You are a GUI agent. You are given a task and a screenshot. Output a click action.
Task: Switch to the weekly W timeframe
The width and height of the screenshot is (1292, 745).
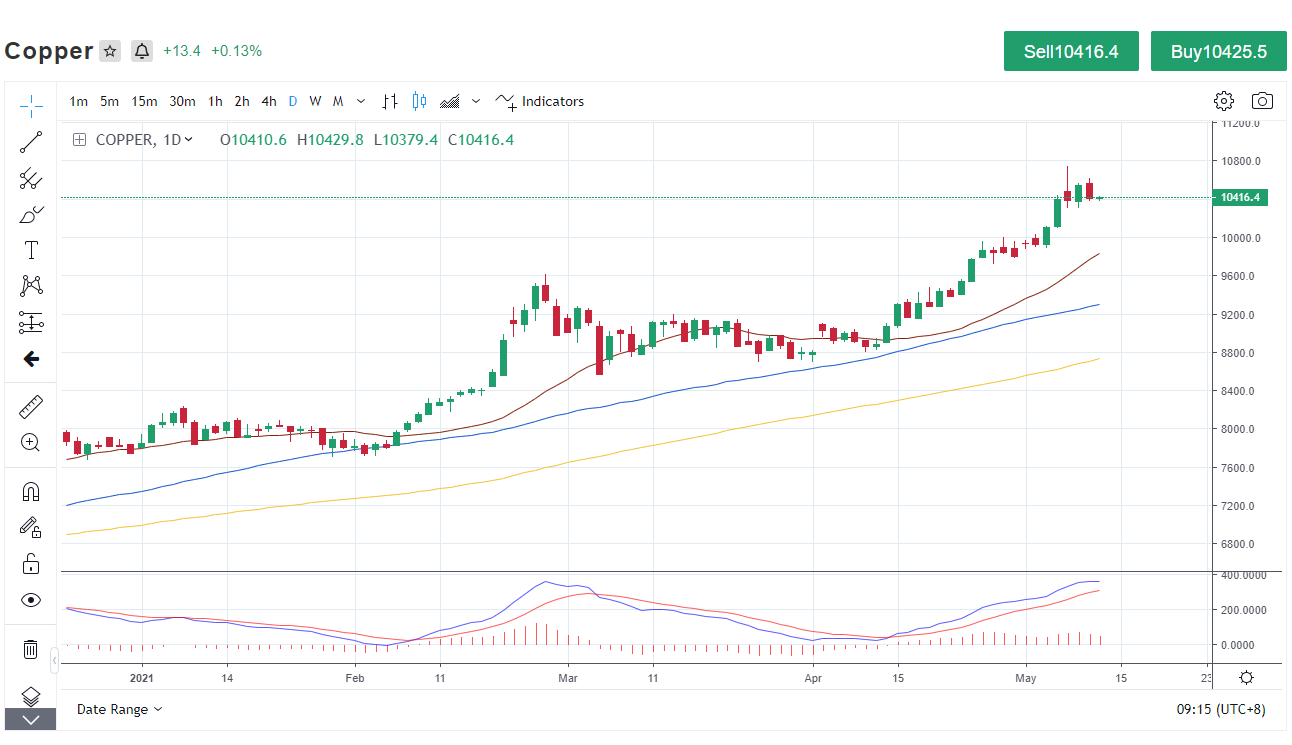[315, 101]
